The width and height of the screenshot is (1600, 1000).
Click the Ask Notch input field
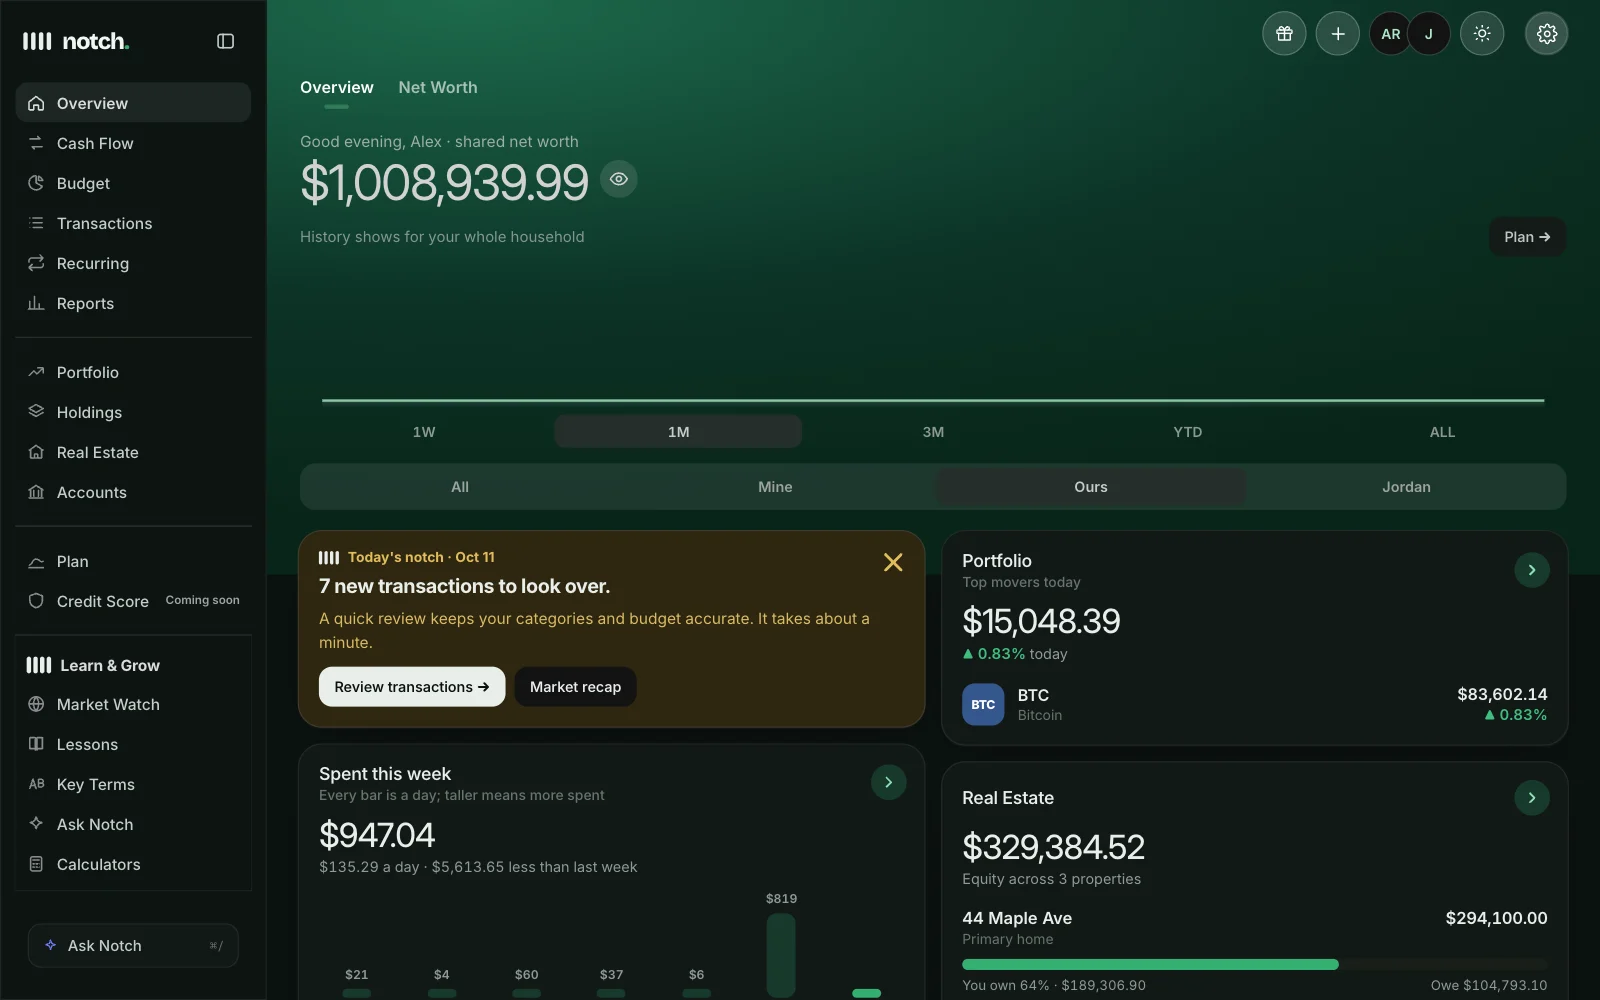(133, 945)
